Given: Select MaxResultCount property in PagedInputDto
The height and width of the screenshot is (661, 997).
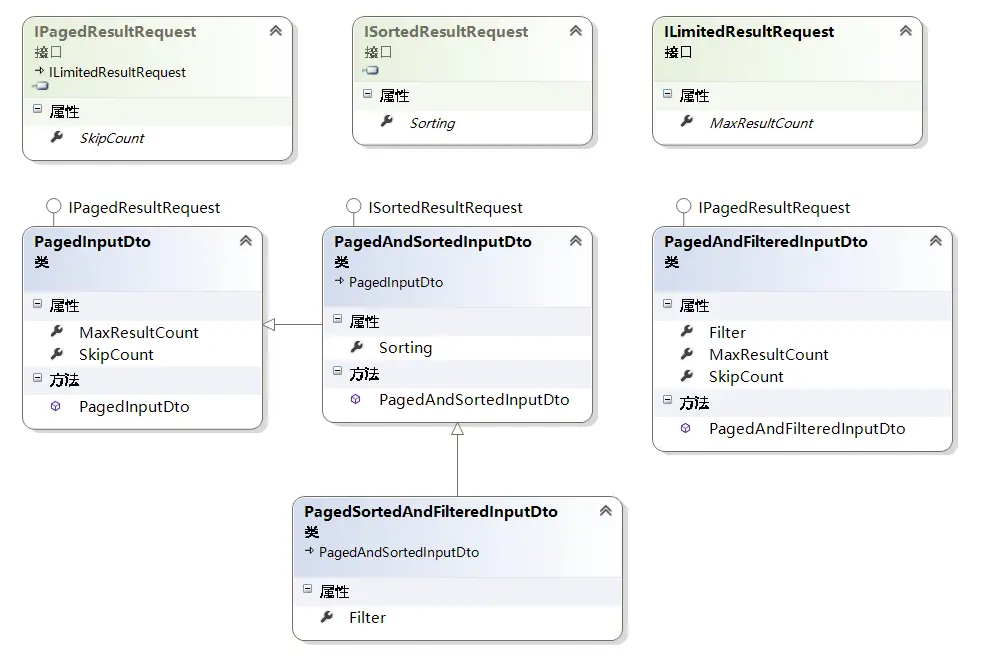Looking at the screenshot, I should pos(138,332).
